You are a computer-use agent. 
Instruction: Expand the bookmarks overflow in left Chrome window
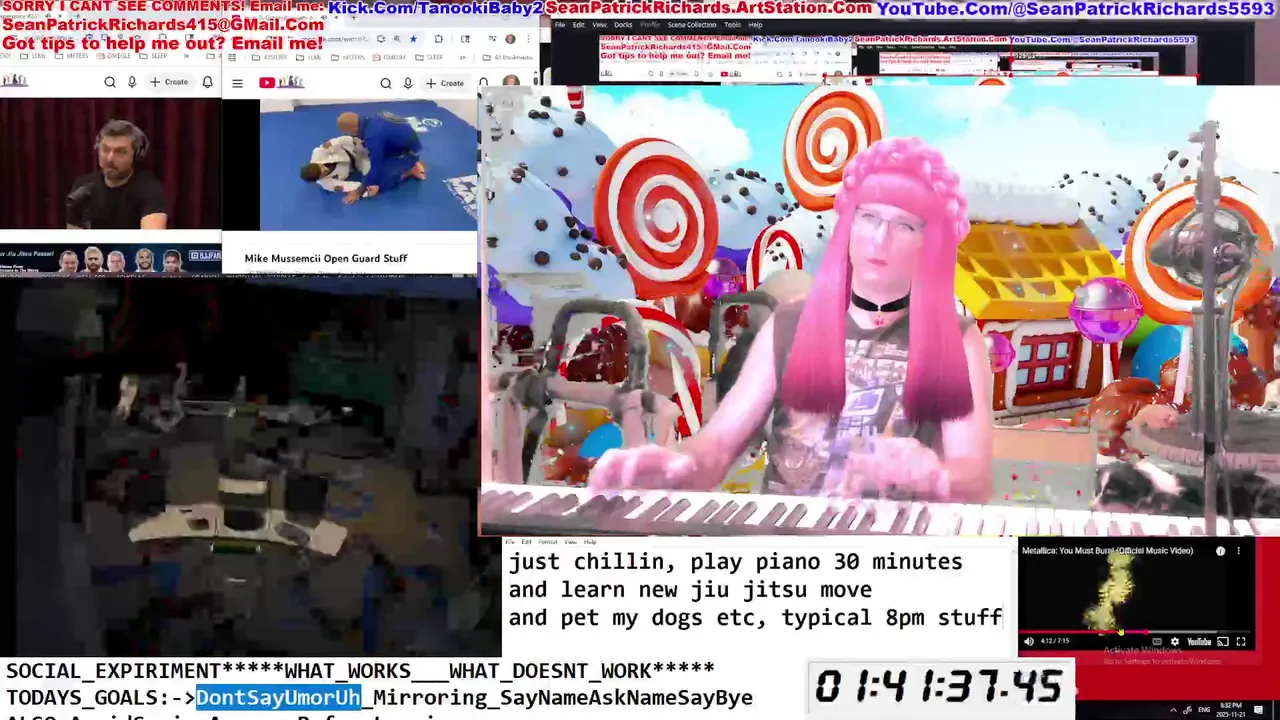pos(186,56)
